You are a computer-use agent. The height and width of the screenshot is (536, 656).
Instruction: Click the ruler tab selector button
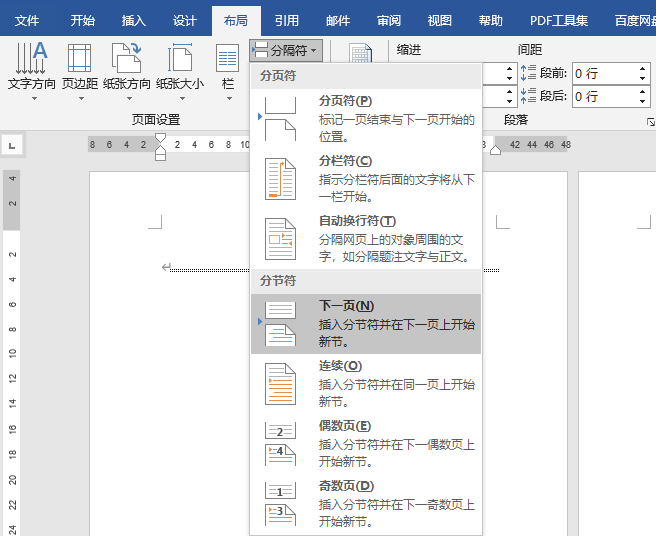11,146
